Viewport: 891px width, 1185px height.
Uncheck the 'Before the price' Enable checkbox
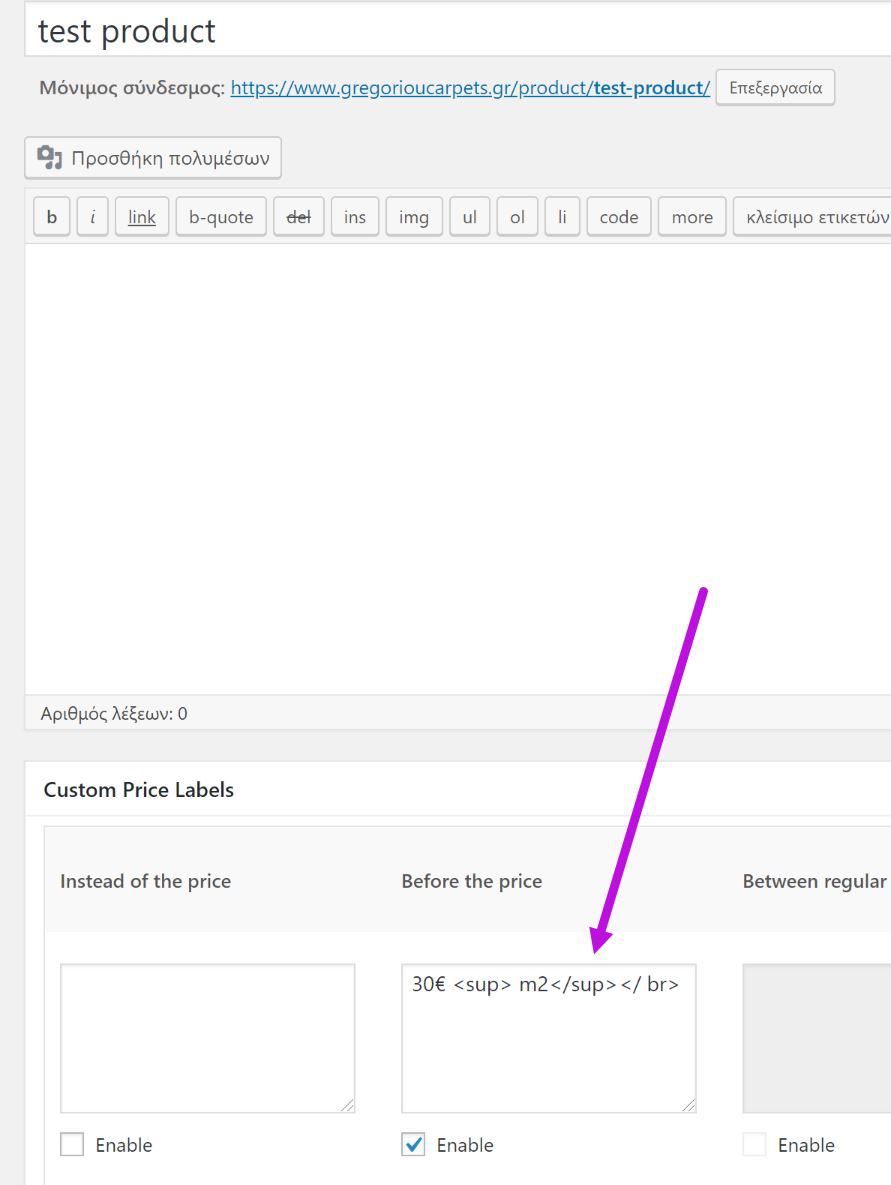[413, 1144]
